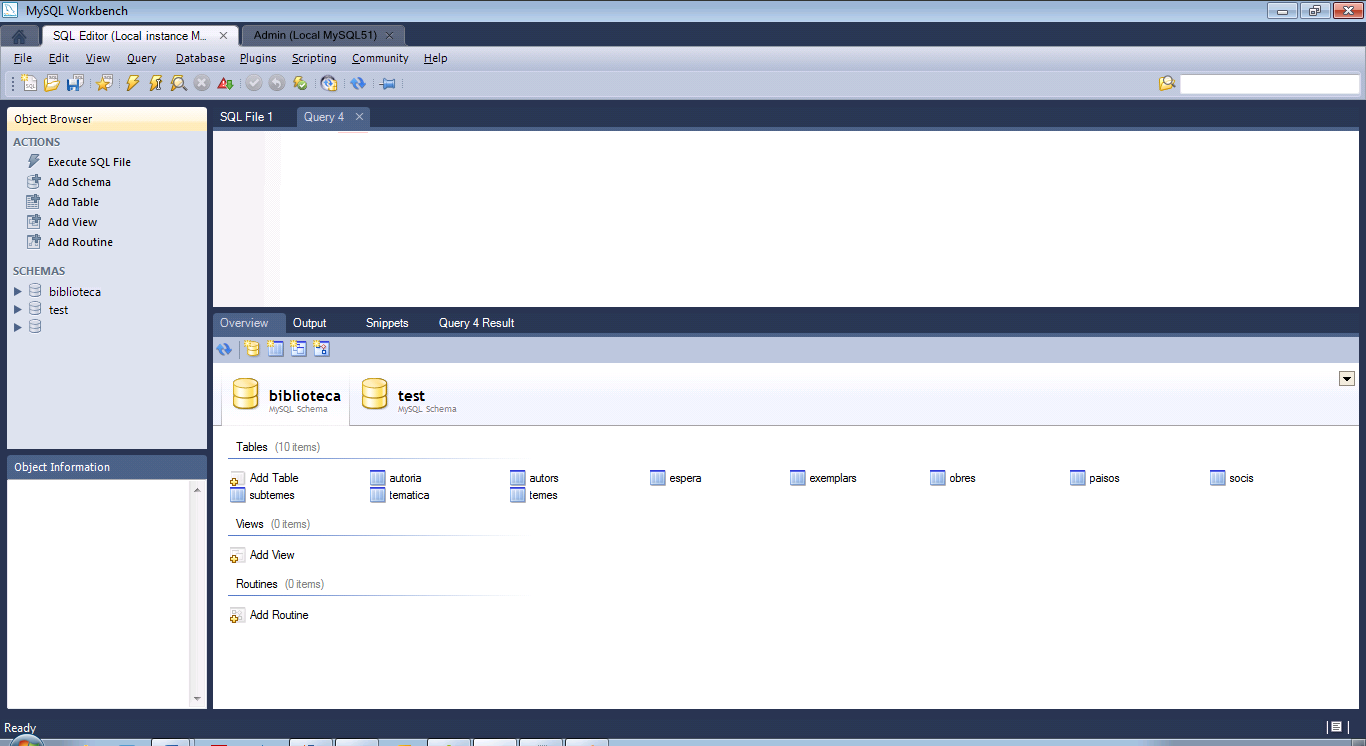
Task: Save SQL script with floppy disk icon
Action: 74,84
